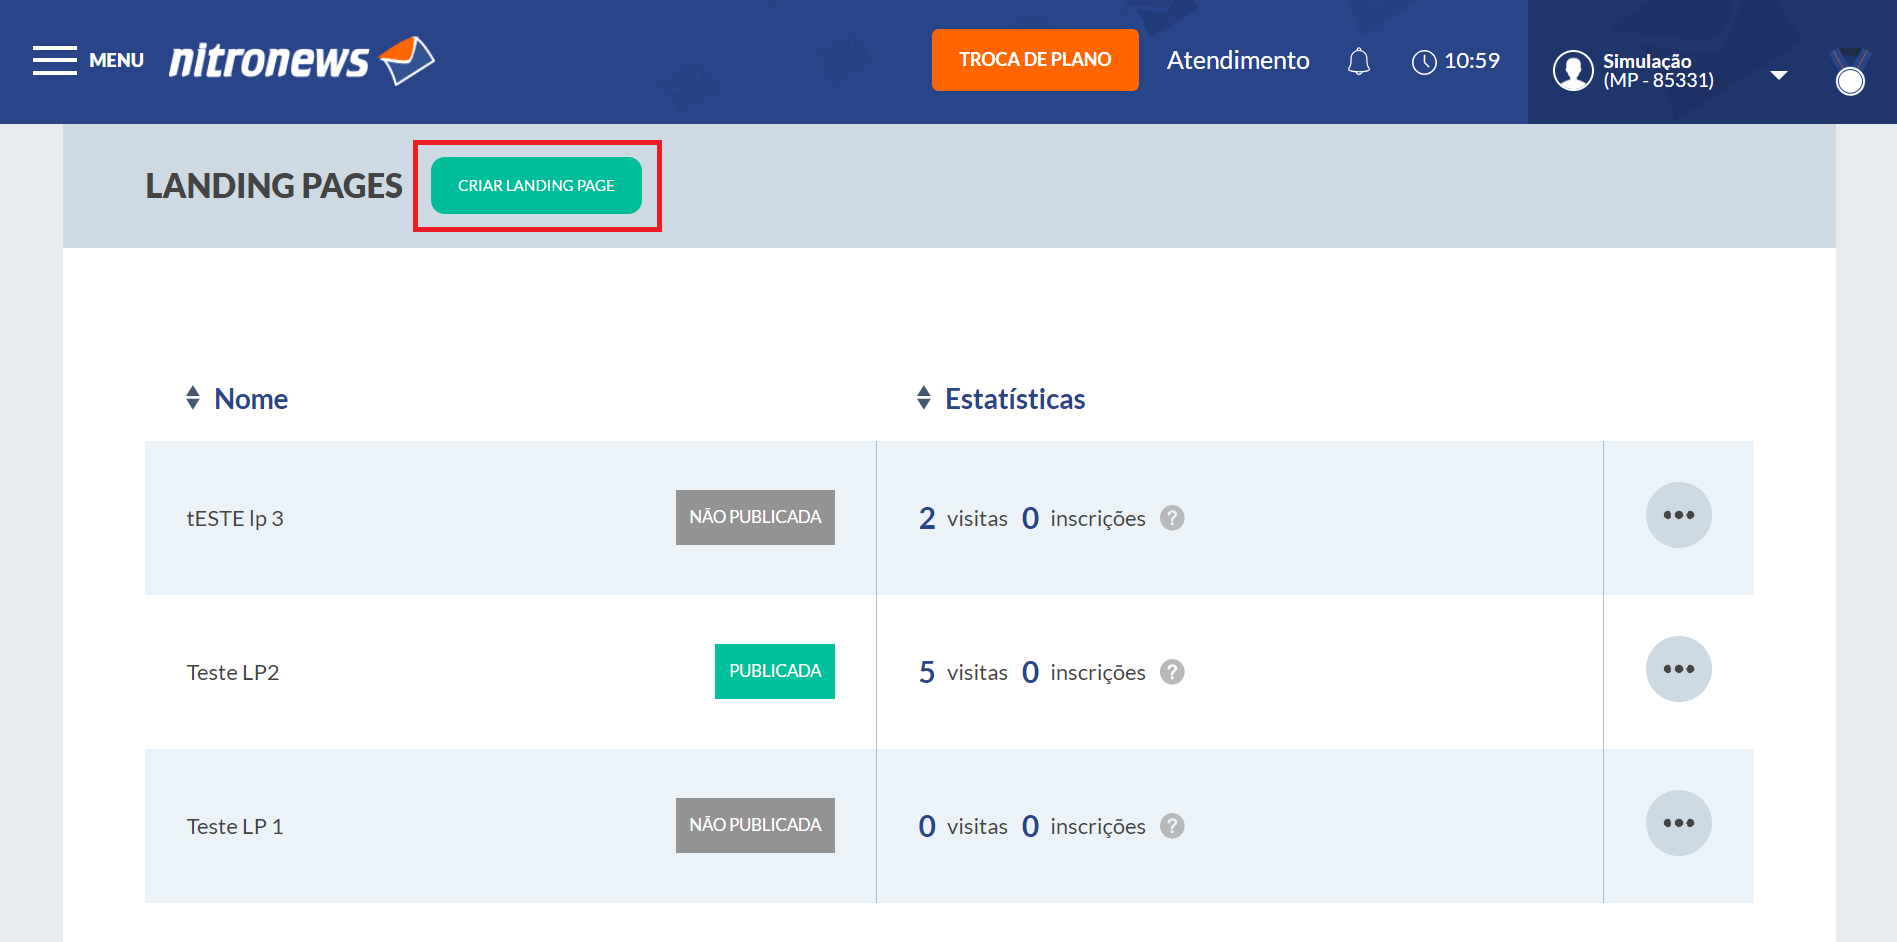Click help icon in tESTE lp 3 row
The height and width of the screenshot is (942, 1897).
coord(1172,518)
